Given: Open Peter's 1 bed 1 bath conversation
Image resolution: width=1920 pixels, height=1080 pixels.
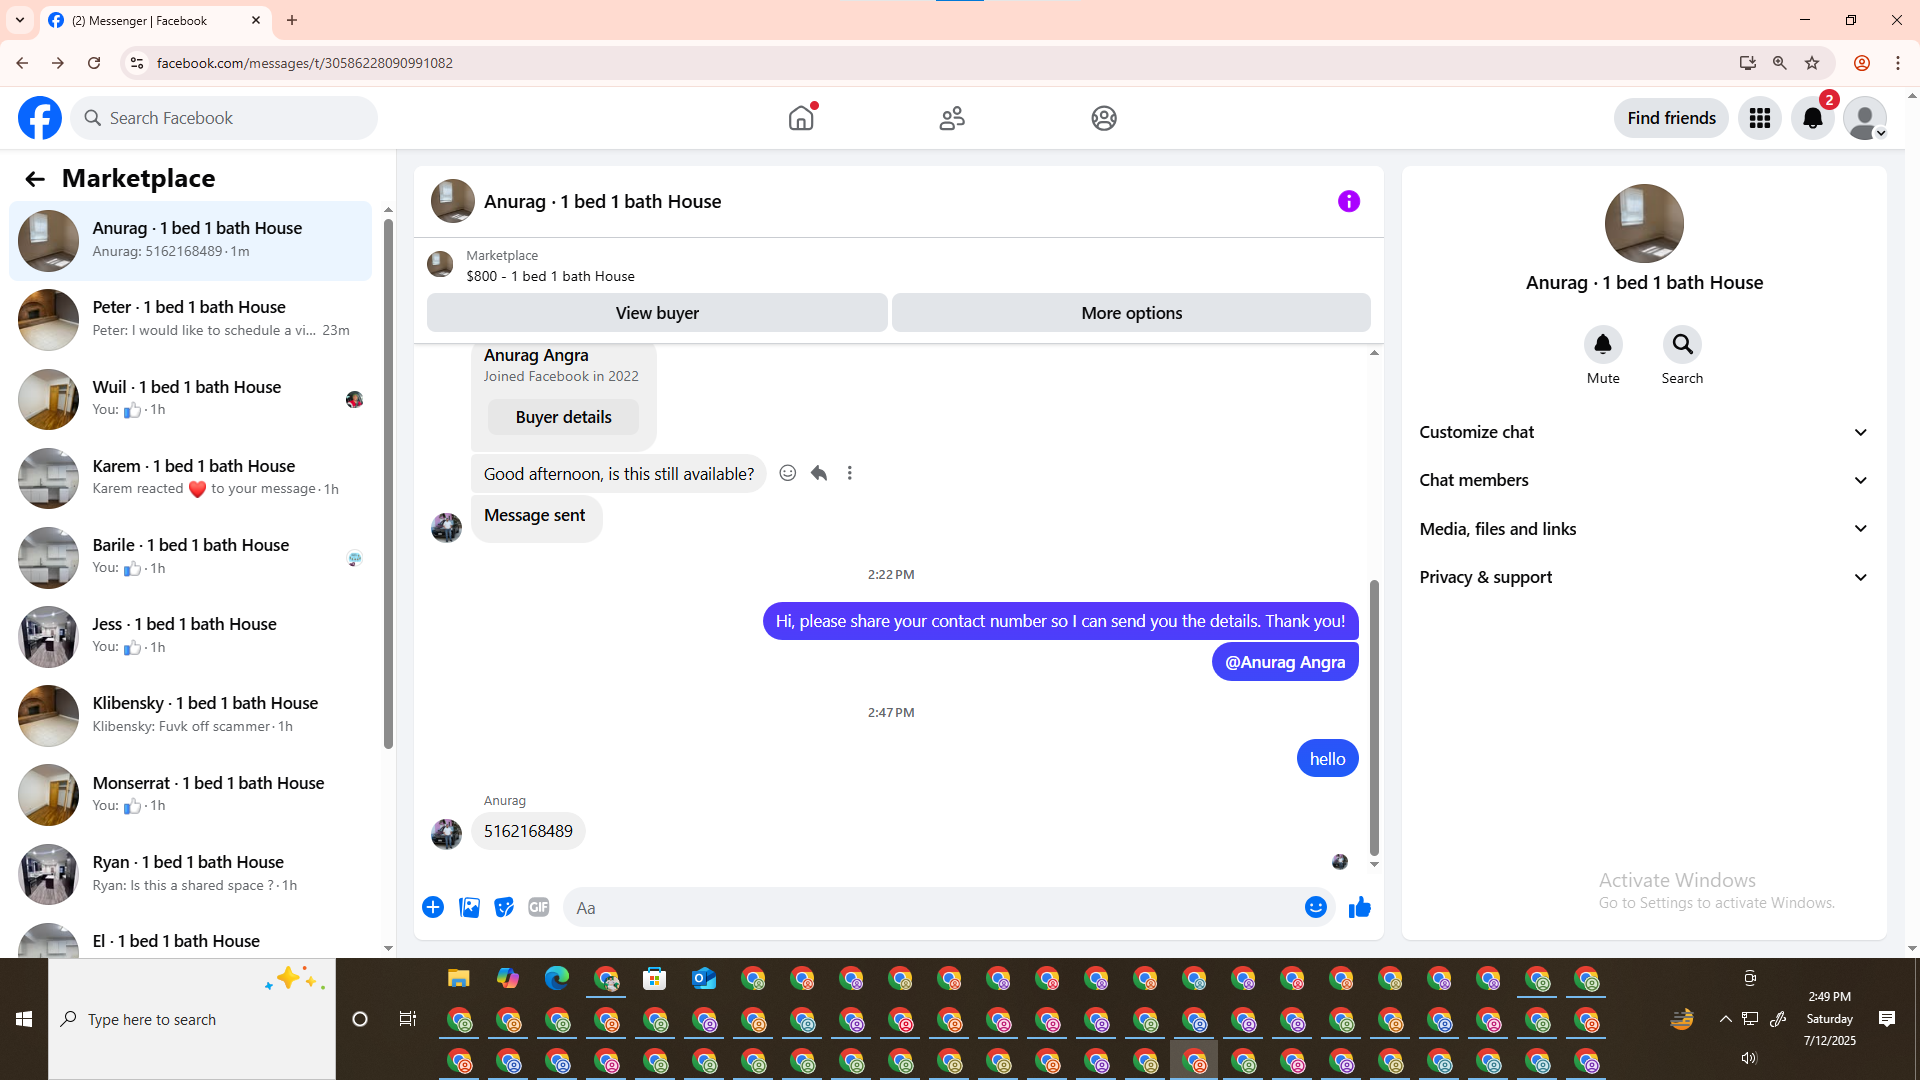Looking at the screenshot, I should click(x=190, y=318).
